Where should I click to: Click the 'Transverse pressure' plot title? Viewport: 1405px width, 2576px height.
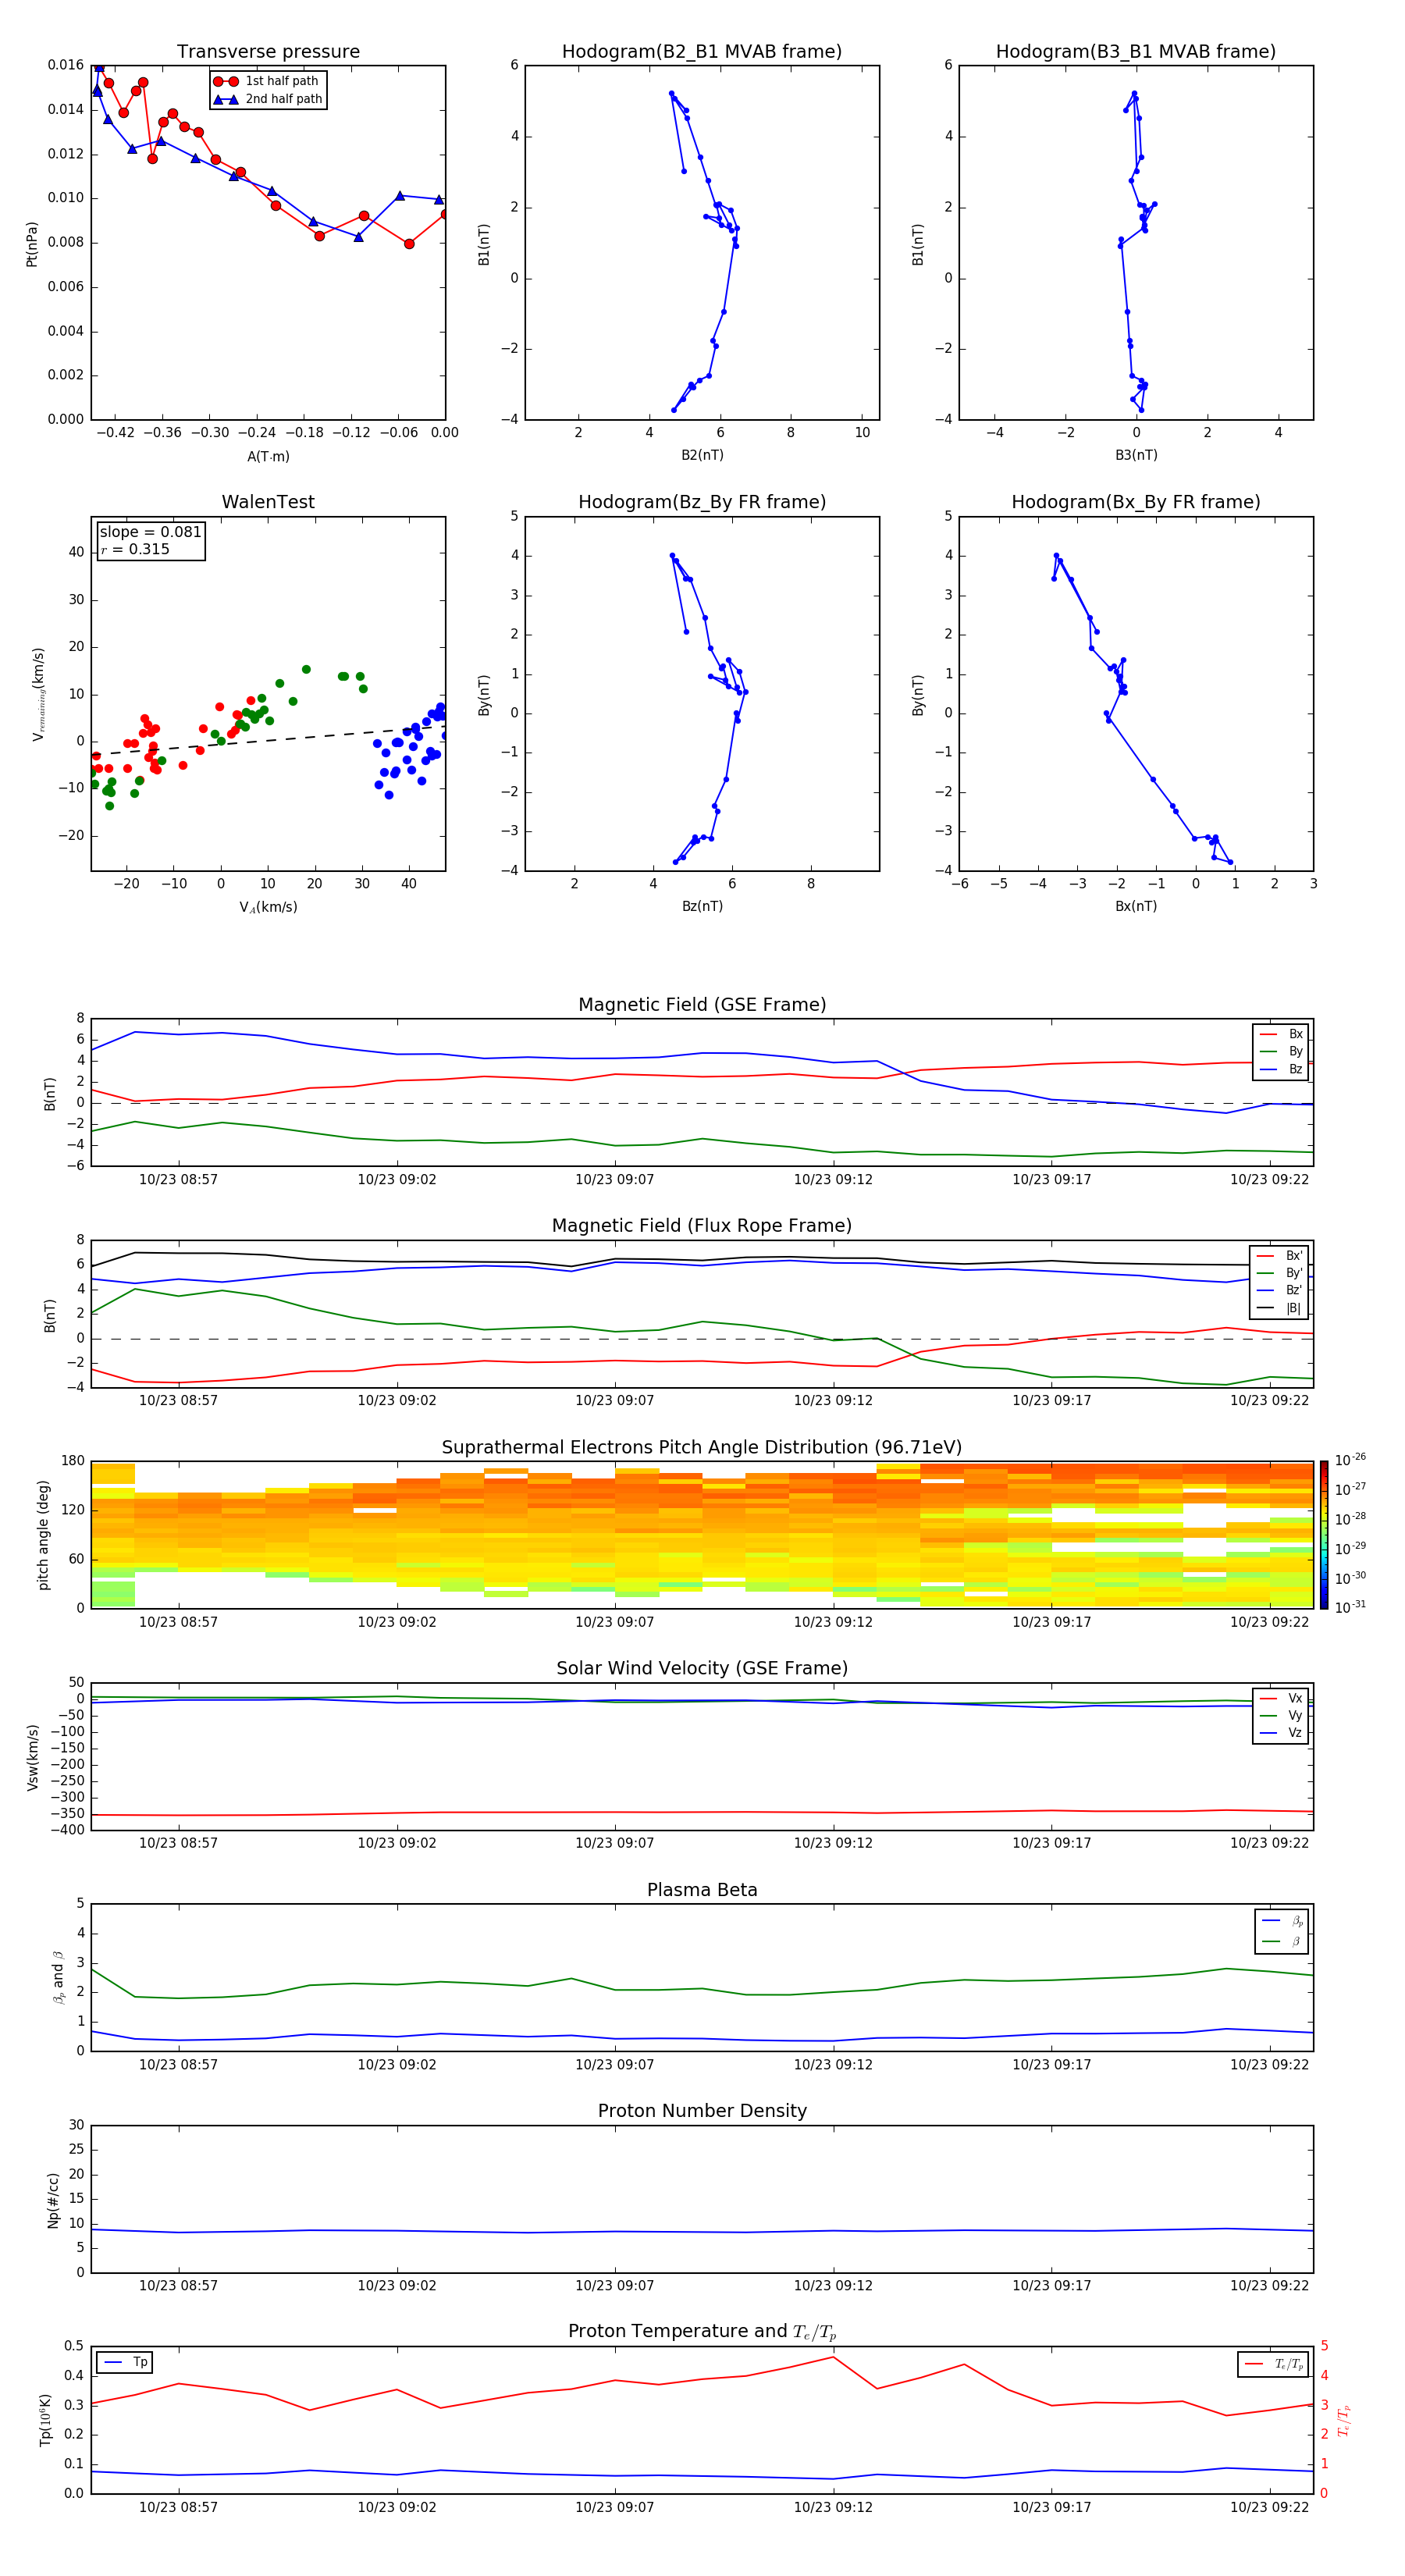click(x=268, y=52)
